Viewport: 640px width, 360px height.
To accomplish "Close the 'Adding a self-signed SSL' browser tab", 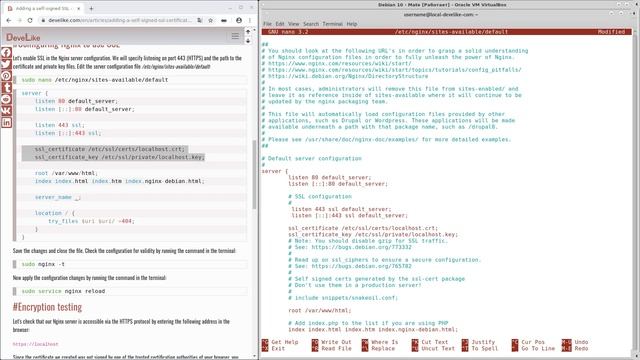I will (79, 8).
